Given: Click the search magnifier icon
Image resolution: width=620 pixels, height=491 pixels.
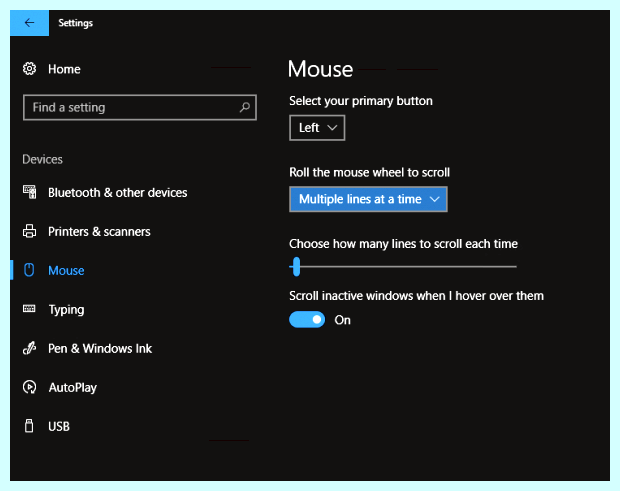Looking at the screenshot, I should click(x=245, y=107).
